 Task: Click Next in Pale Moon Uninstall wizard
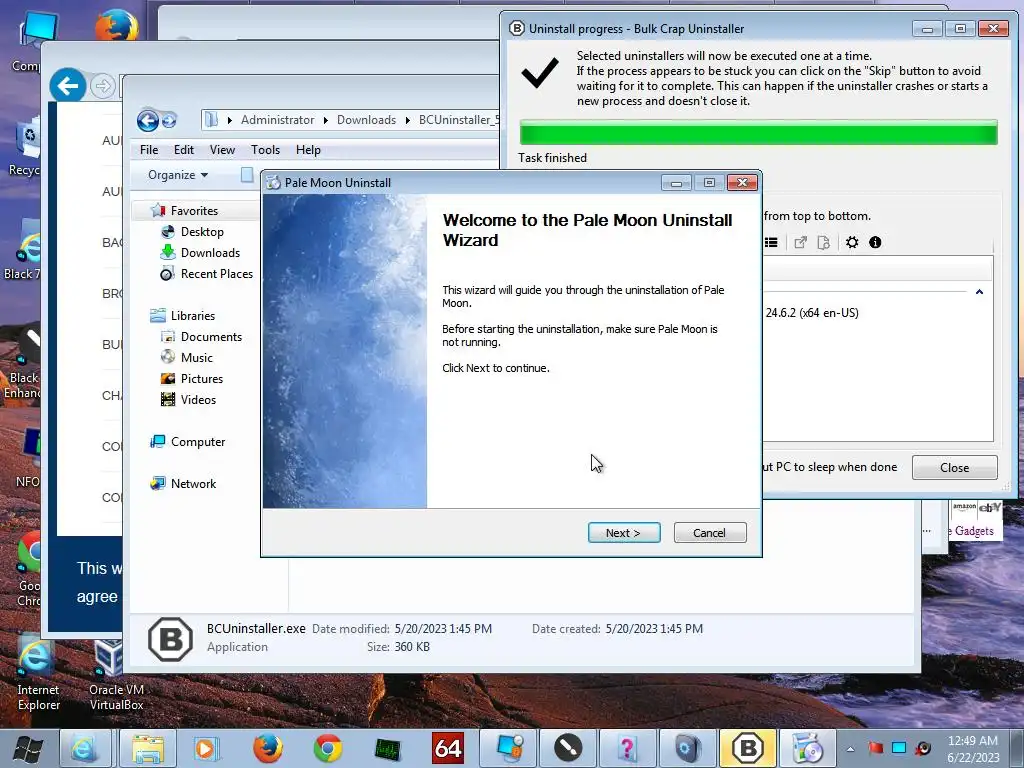coord(624,533)
